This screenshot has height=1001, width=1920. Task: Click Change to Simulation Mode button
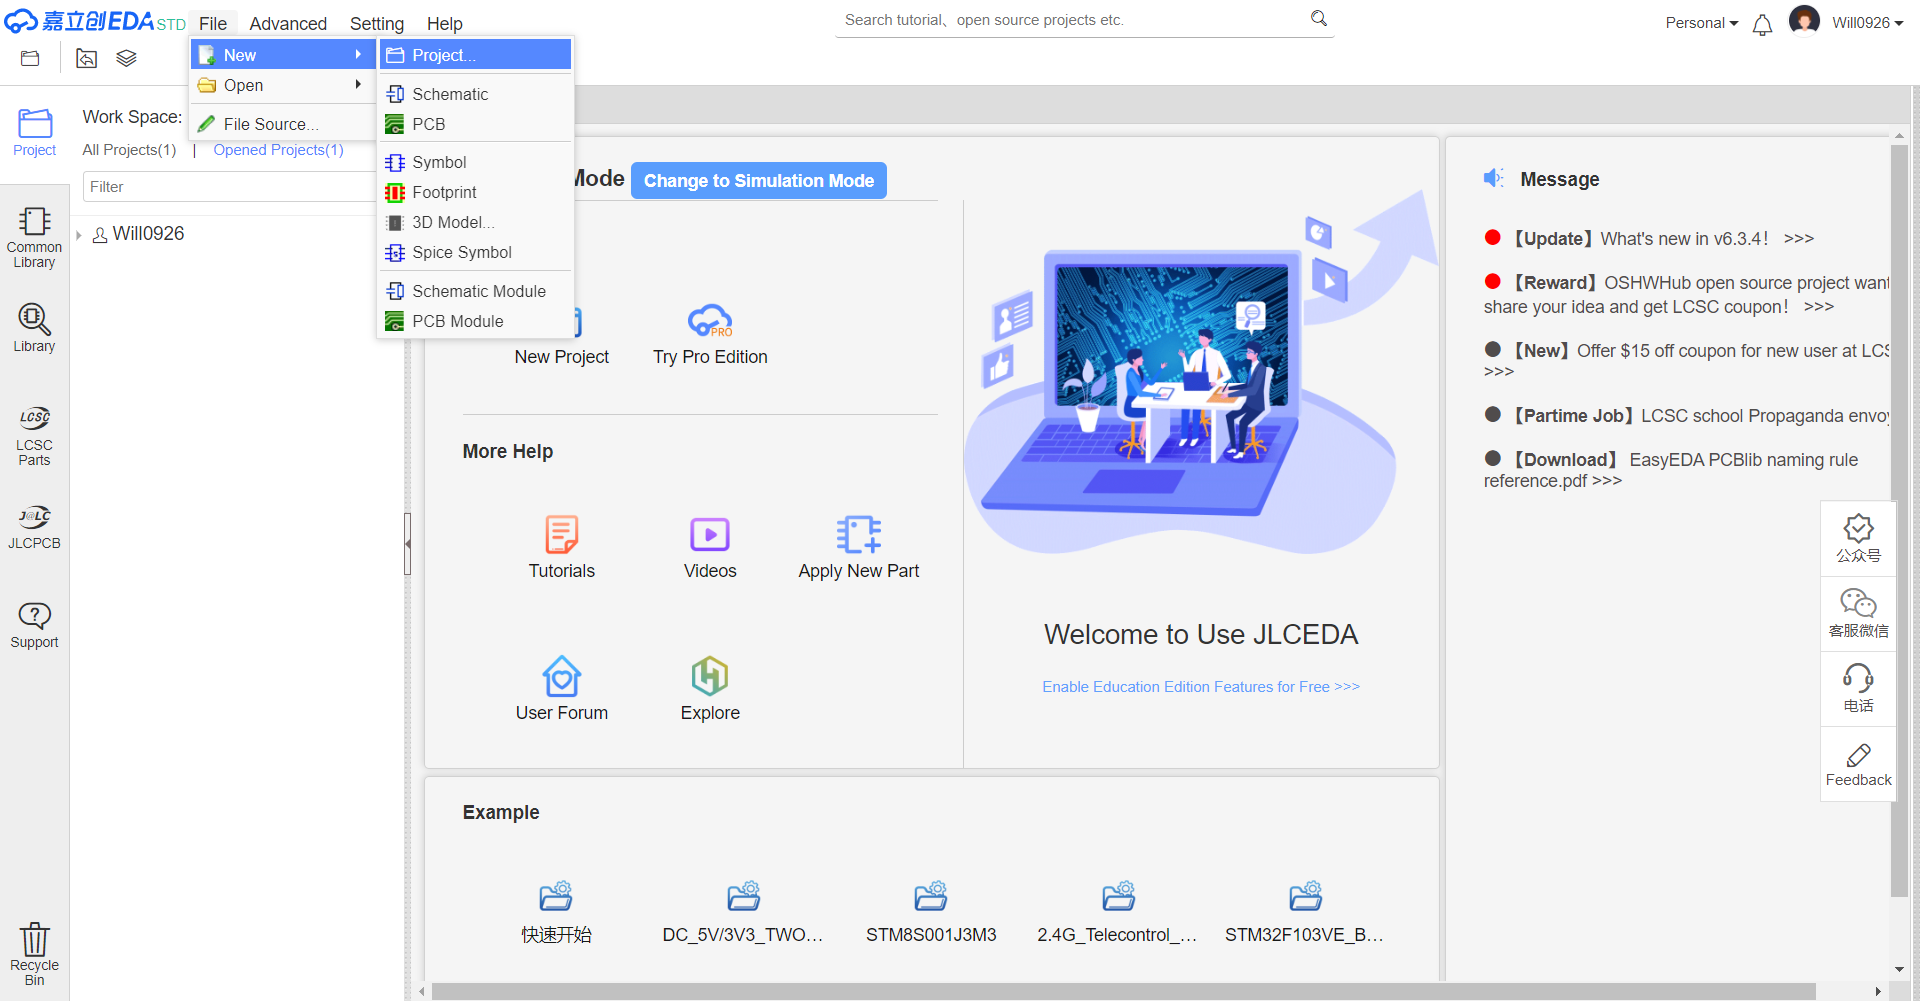[x=758, y=181]
